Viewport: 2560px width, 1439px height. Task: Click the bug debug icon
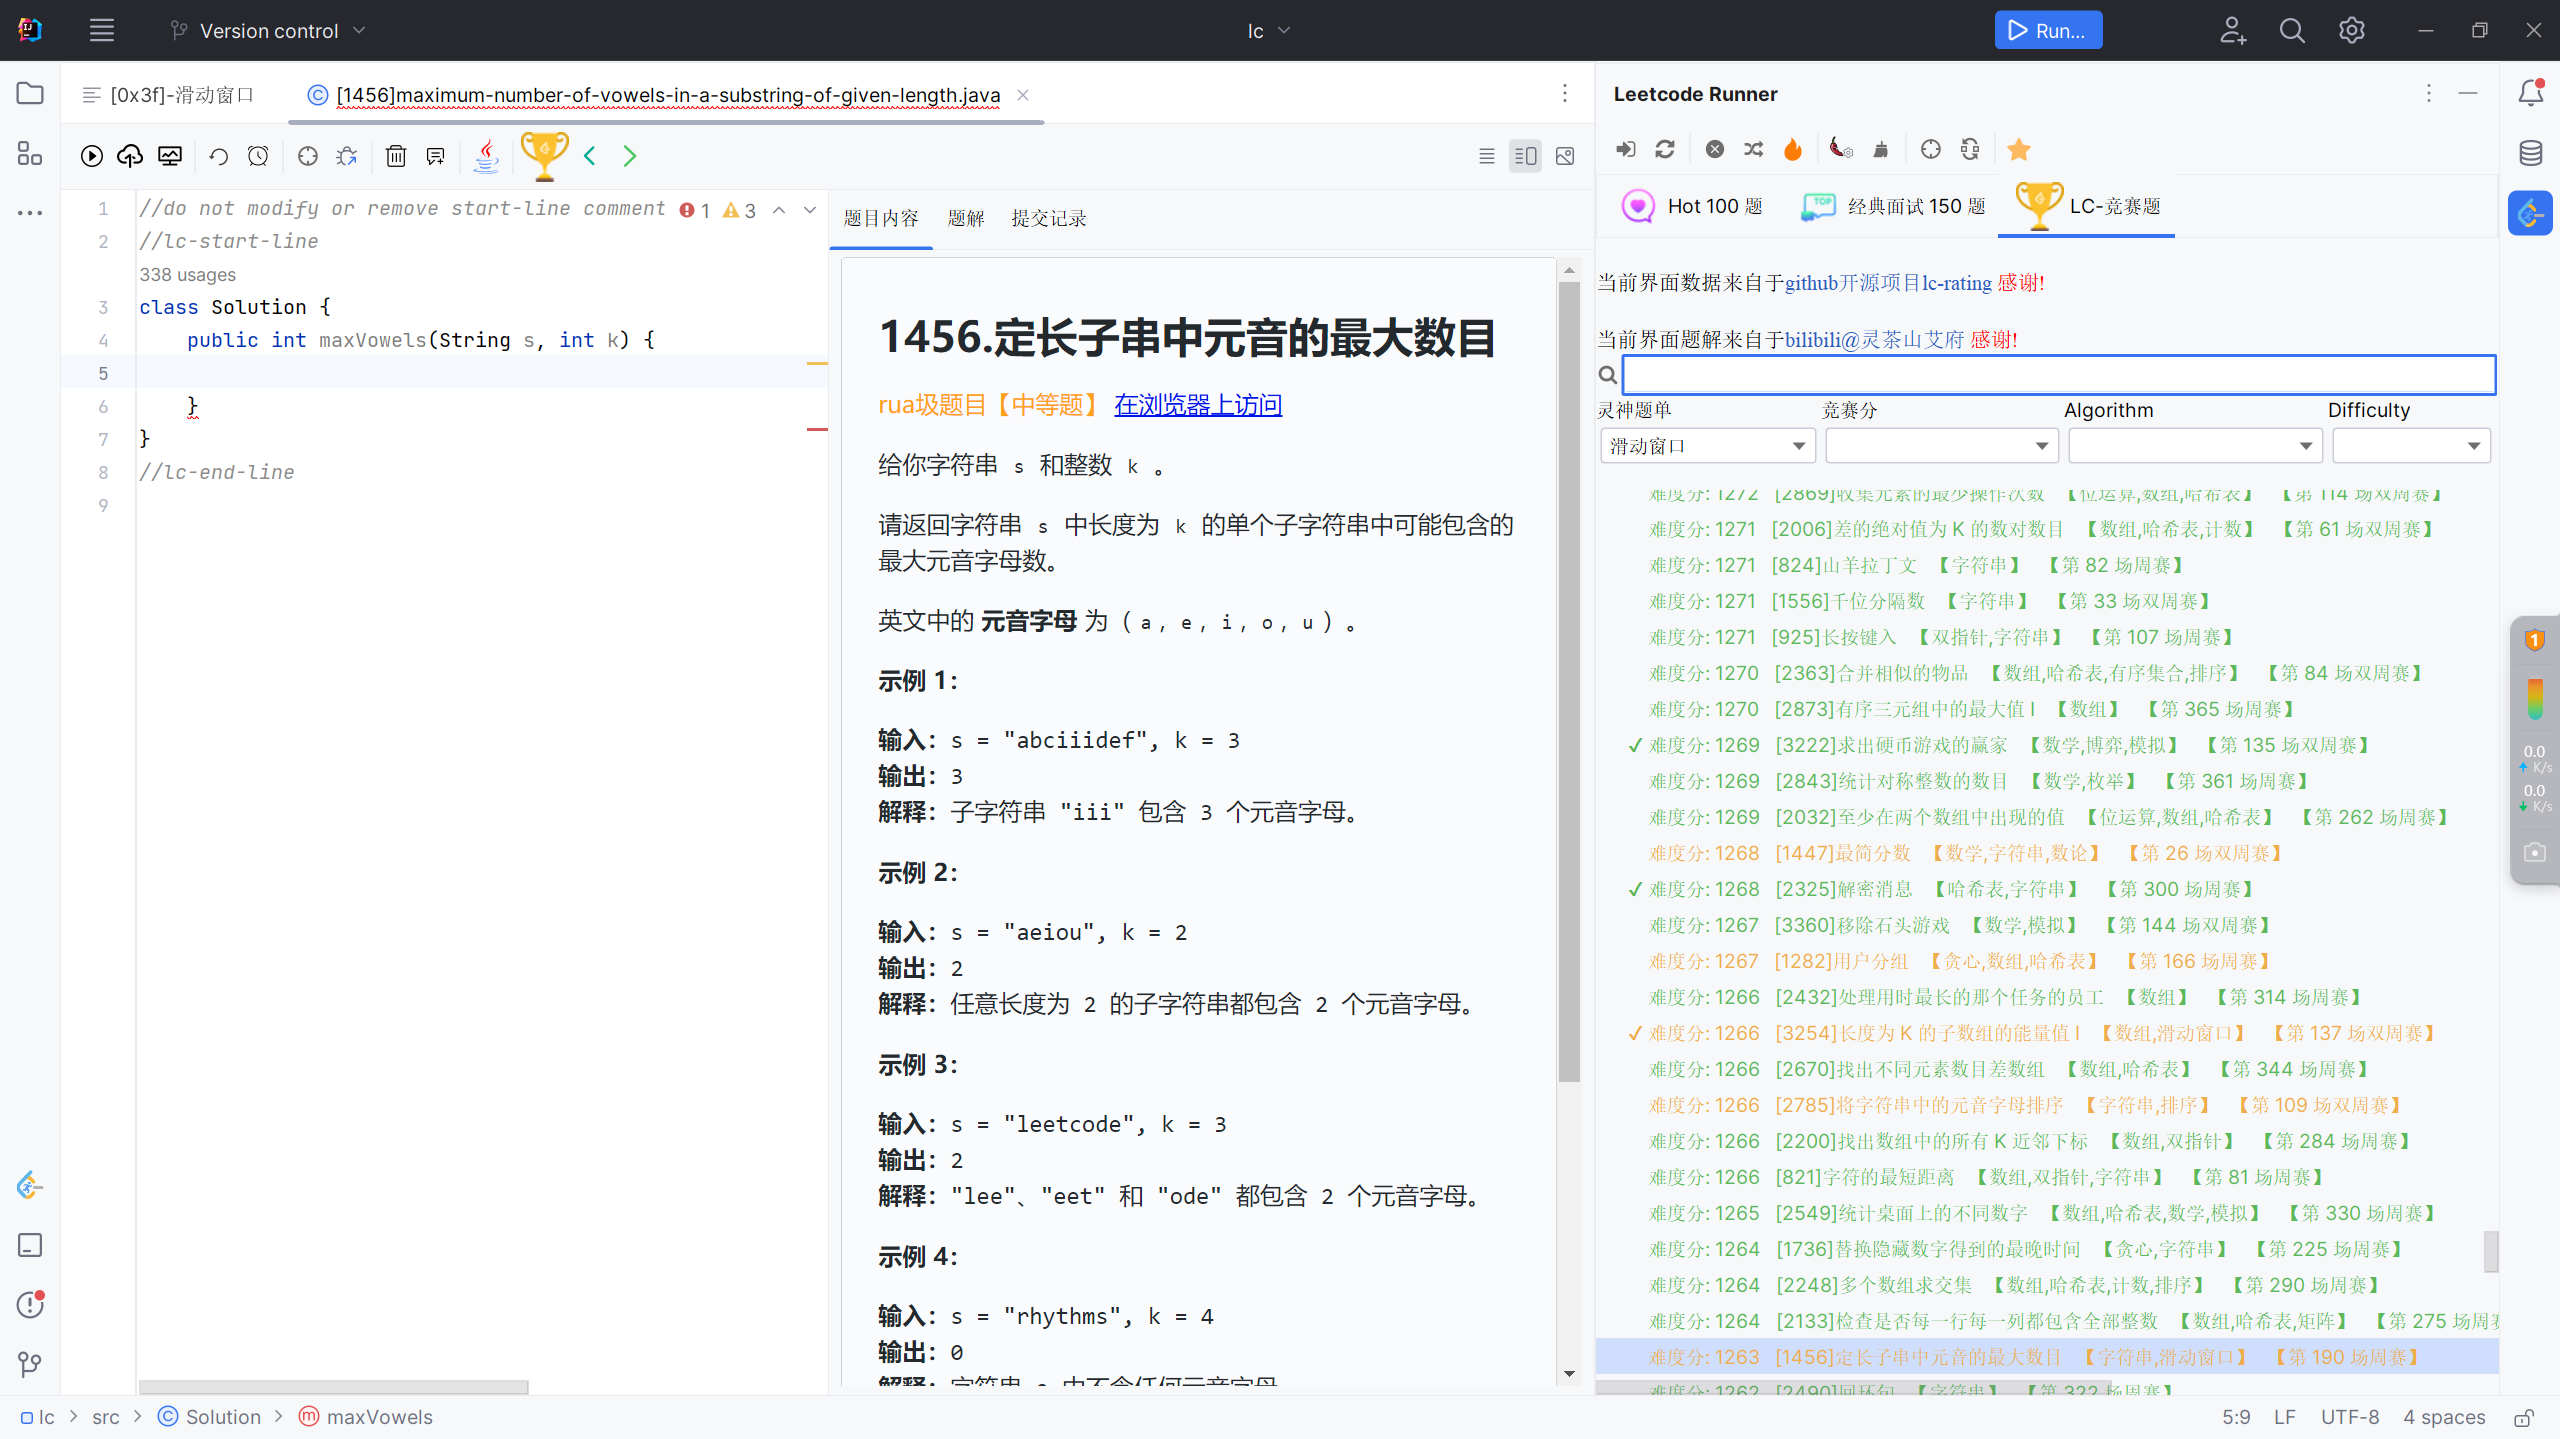[347, 156]
